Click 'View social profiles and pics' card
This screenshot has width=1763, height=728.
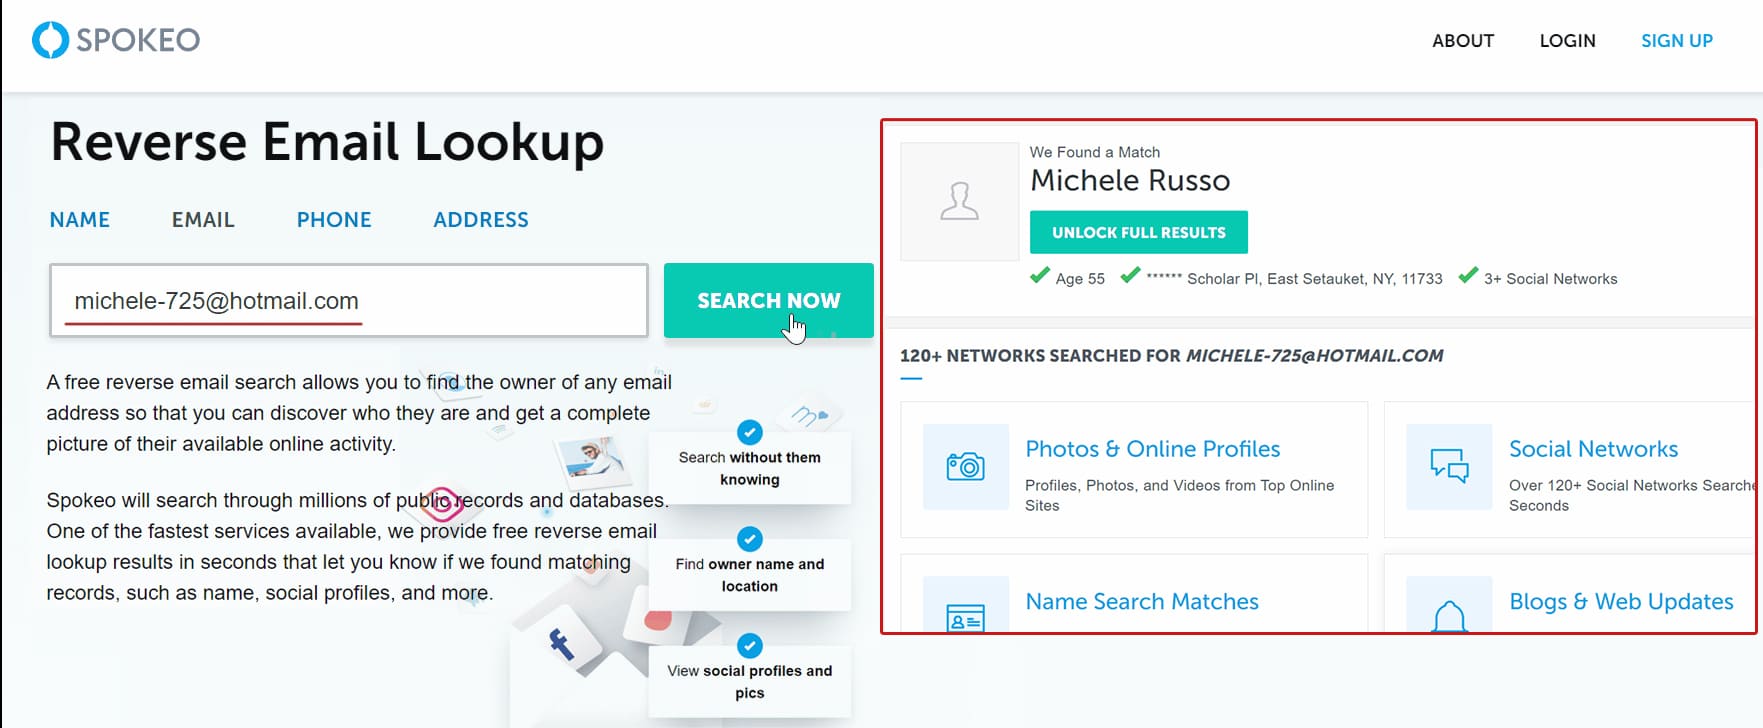click(x=750, y=682)
